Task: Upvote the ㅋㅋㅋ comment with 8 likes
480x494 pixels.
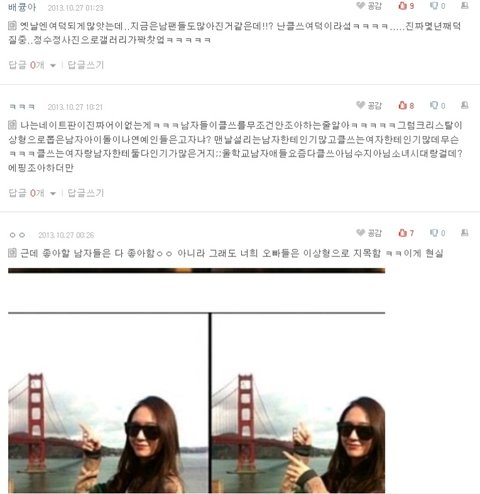Action: [406, 105]
